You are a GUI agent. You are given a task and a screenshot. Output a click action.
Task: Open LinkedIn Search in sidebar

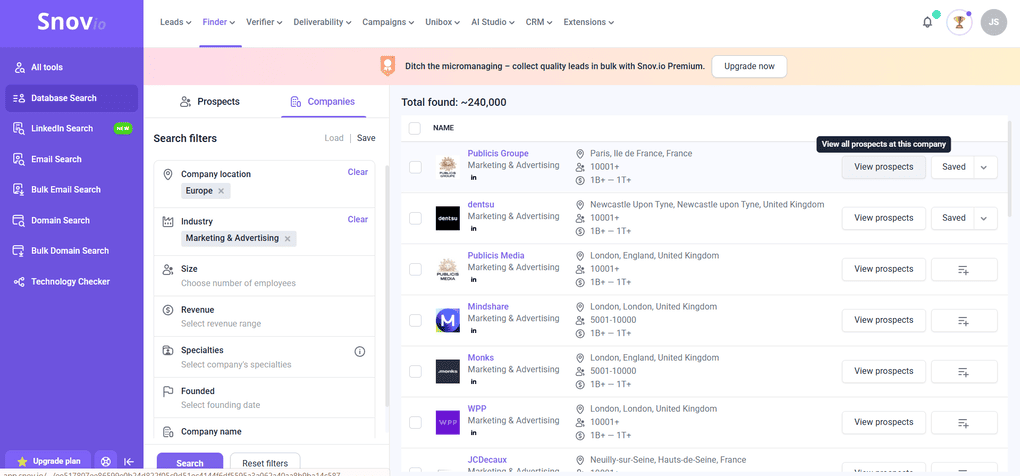click(x=72, y=129)
